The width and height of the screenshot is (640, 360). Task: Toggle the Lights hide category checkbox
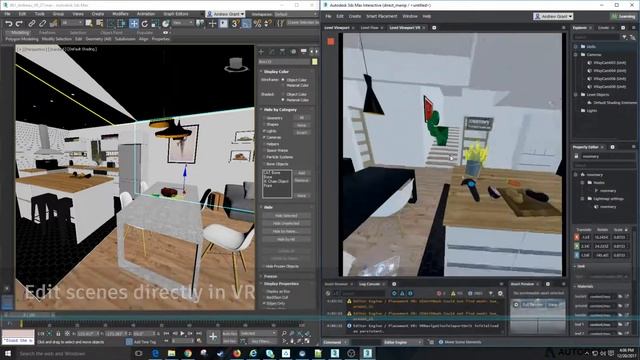click(x=264, y=131)
